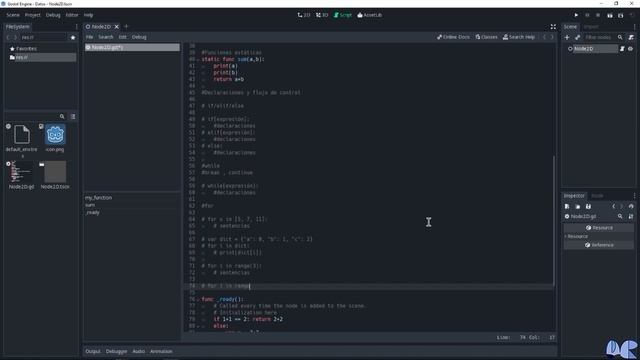Jump to my_function in method list
640x360 pixels.
[98, 198]
